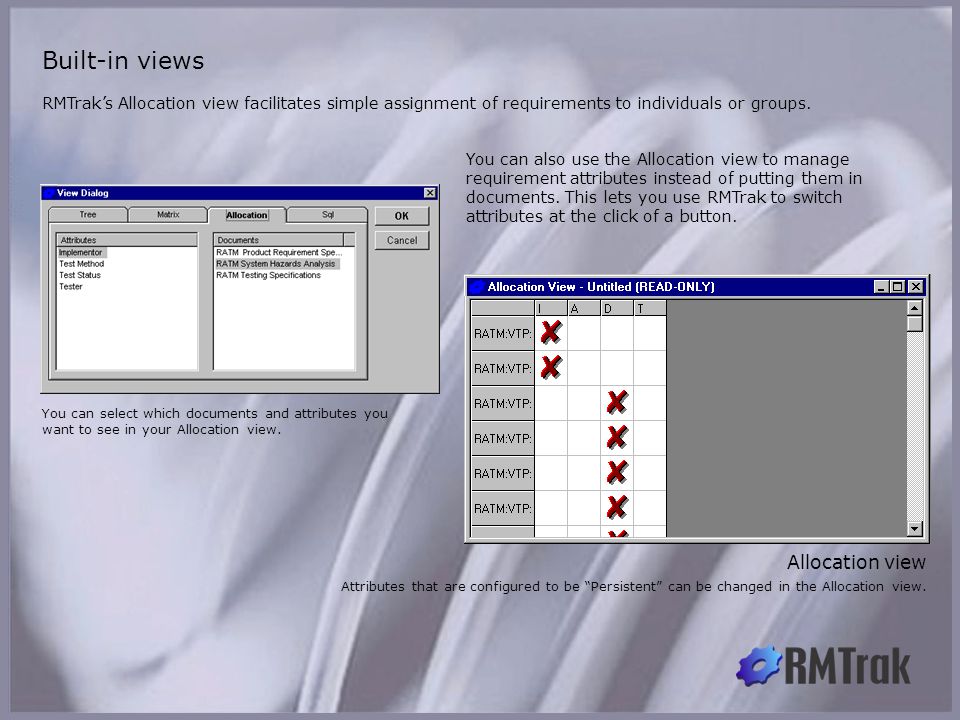Select the A column header
This screenshot has width=960, height=720.
click(584, 309)
